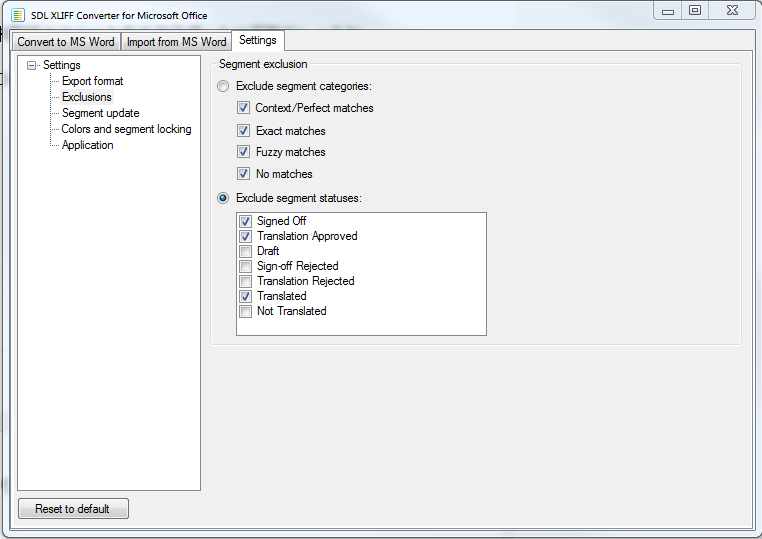Uncheck Context/Perfect matches checkbox
762x539 pixels.
243,108
